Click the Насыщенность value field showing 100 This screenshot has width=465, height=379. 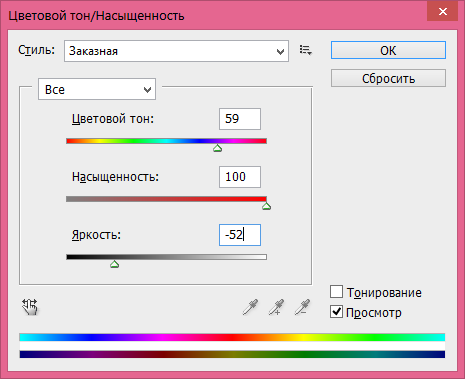pyautogui.click(x=240, y=177)
